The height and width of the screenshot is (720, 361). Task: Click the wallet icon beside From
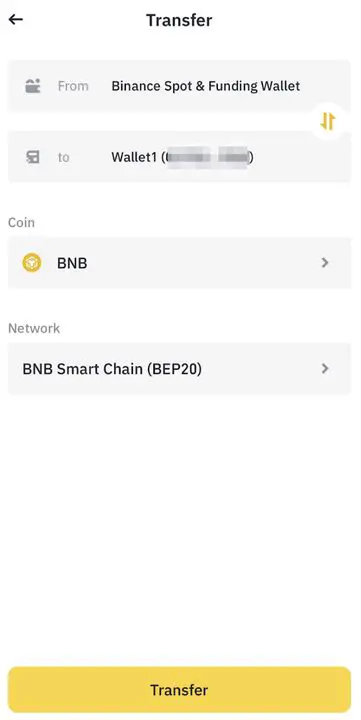coord(33,86)
